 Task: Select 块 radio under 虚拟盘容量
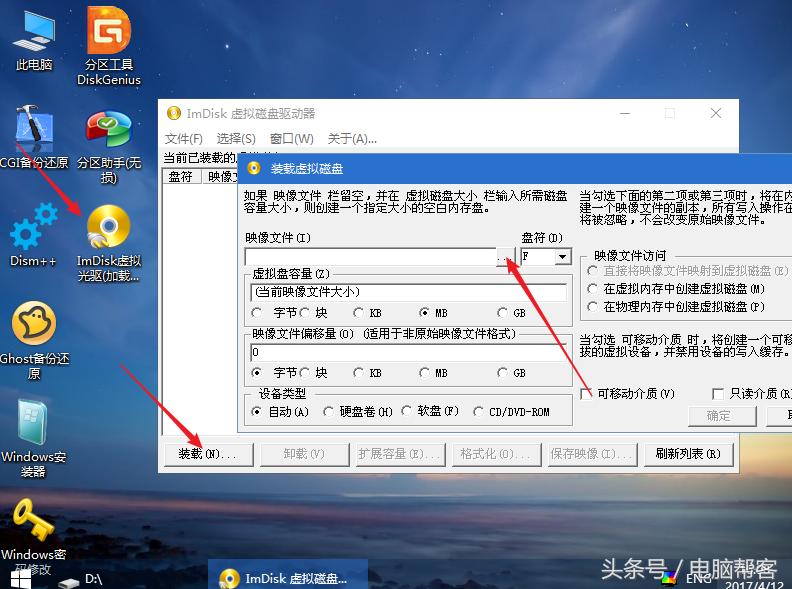[305, 313]
